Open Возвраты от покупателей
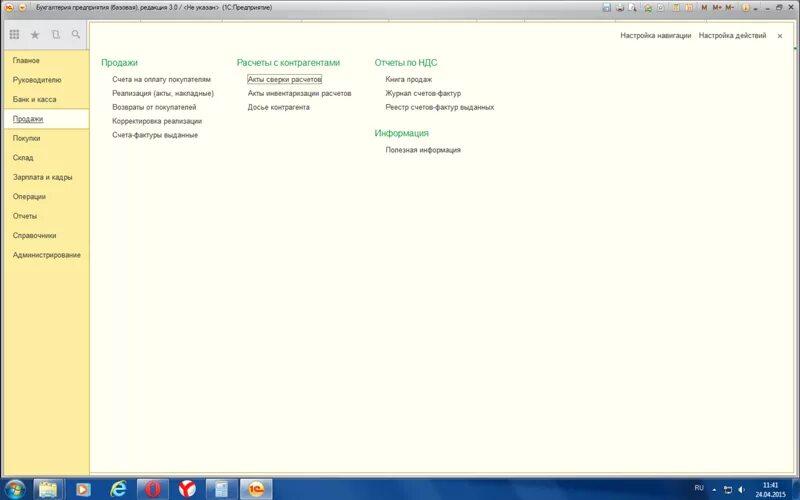 (154, 107)
